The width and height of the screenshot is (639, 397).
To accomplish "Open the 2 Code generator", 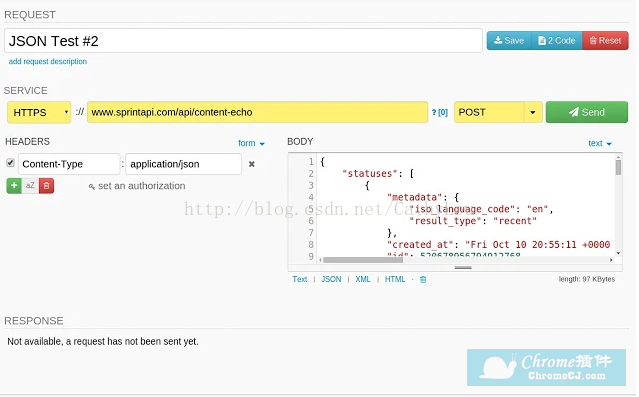I will (557, 41).
